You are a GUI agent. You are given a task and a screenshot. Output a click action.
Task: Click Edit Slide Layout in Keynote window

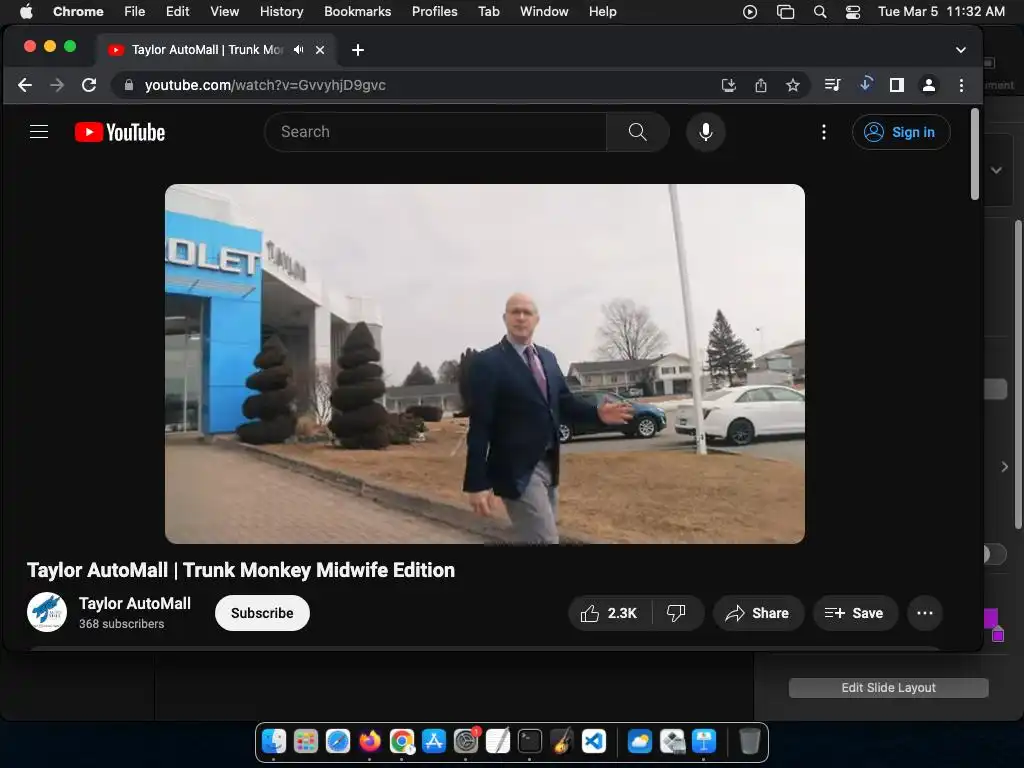(x=888, y=688)
